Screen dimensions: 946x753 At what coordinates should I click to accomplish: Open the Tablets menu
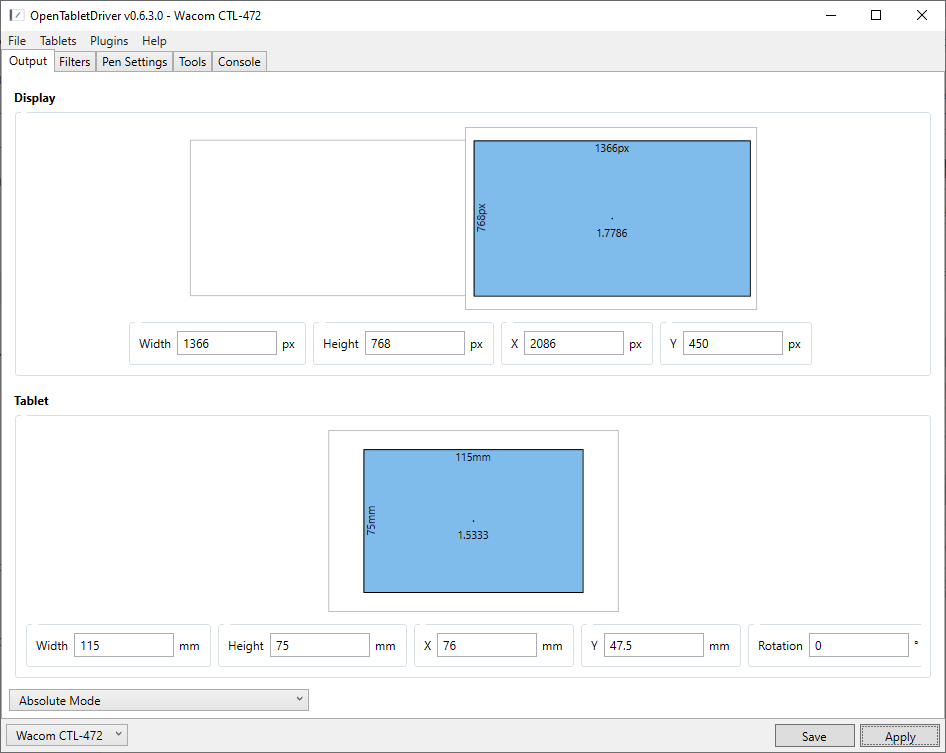pos(58,41)
